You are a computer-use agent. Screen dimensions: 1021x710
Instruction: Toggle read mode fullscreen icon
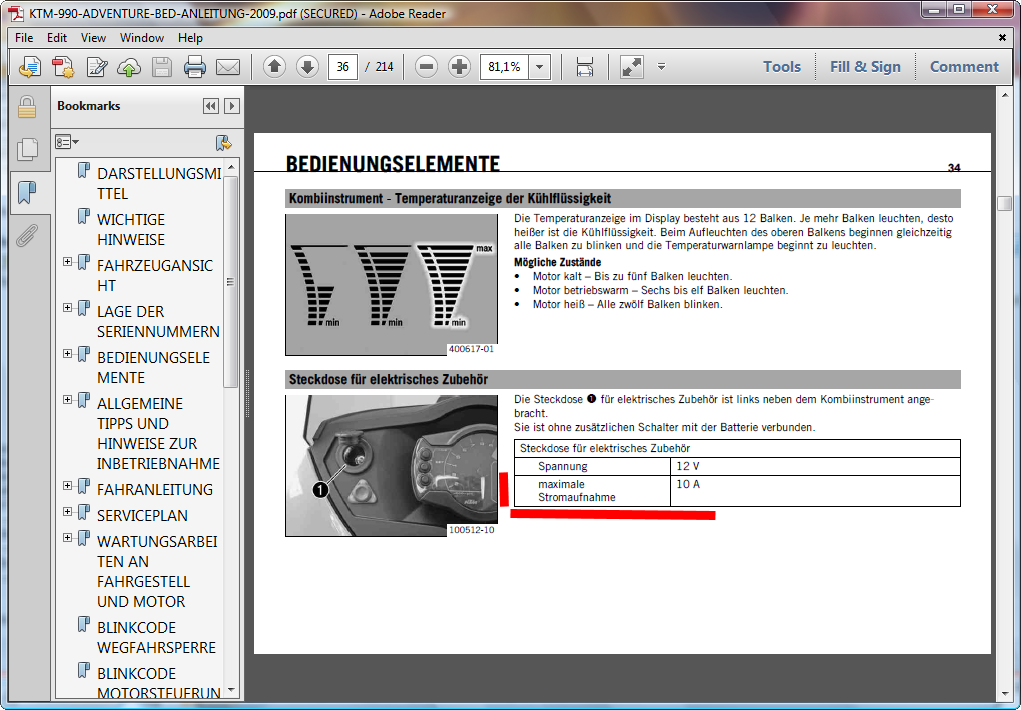tap(631, 67)
